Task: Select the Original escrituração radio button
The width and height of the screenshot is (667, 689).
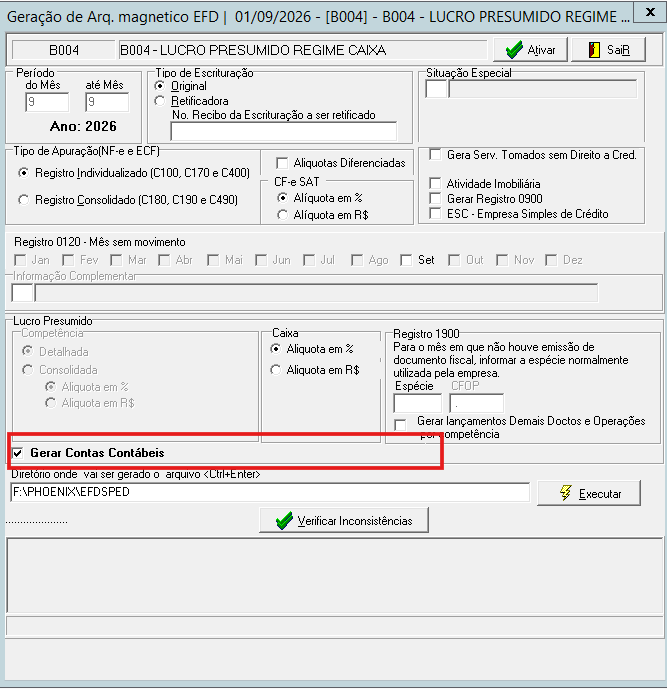Action: click(x=160, y=86)
